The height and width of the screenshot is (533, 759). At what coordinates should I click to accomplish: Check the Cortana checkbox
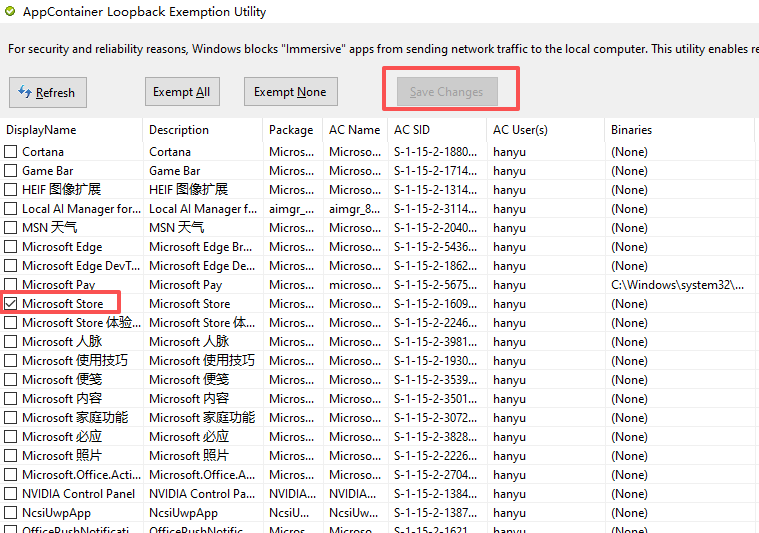coord(10,152)
